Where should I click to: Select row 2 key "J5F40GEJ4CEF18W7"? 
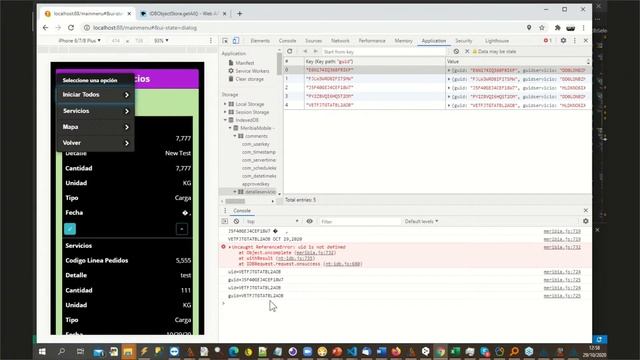(329, 88)
